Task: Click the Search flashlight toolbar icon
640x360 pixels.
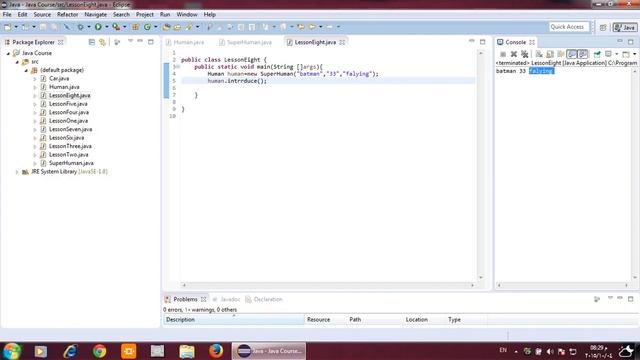Action: (189, 27)
